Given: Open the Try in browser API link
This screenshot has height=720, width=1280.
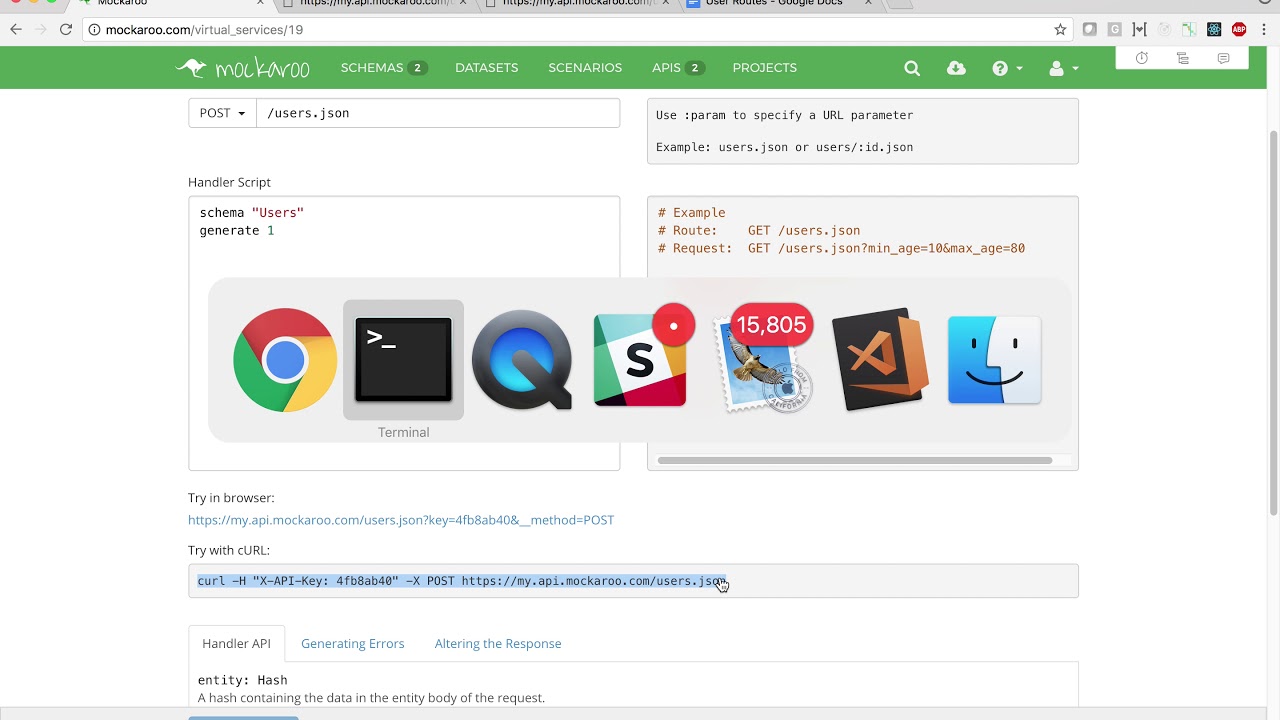Looking at the screenshot, I should tap(401, 520).
